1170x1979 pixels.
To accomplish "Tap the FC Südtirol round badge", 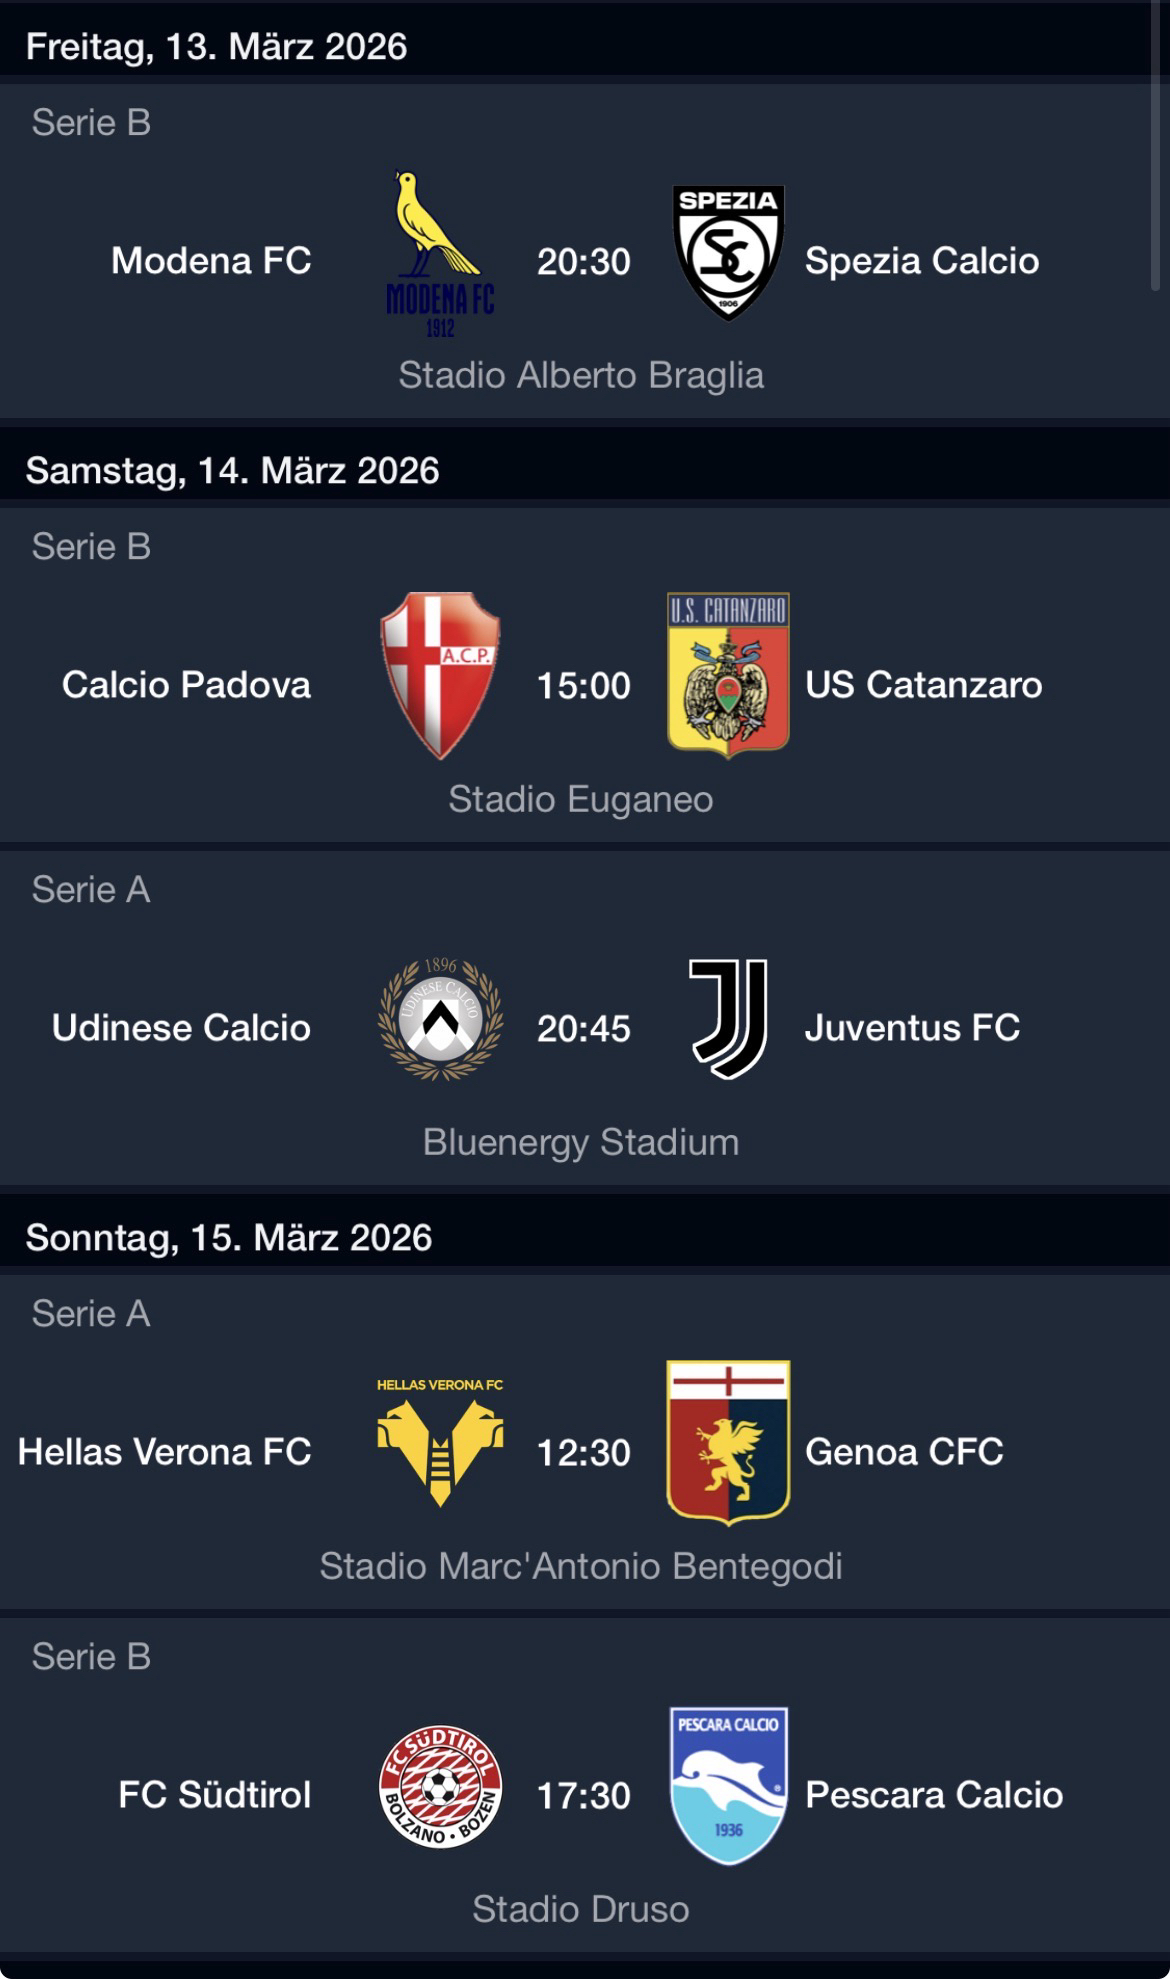I will coord(440,1787).
